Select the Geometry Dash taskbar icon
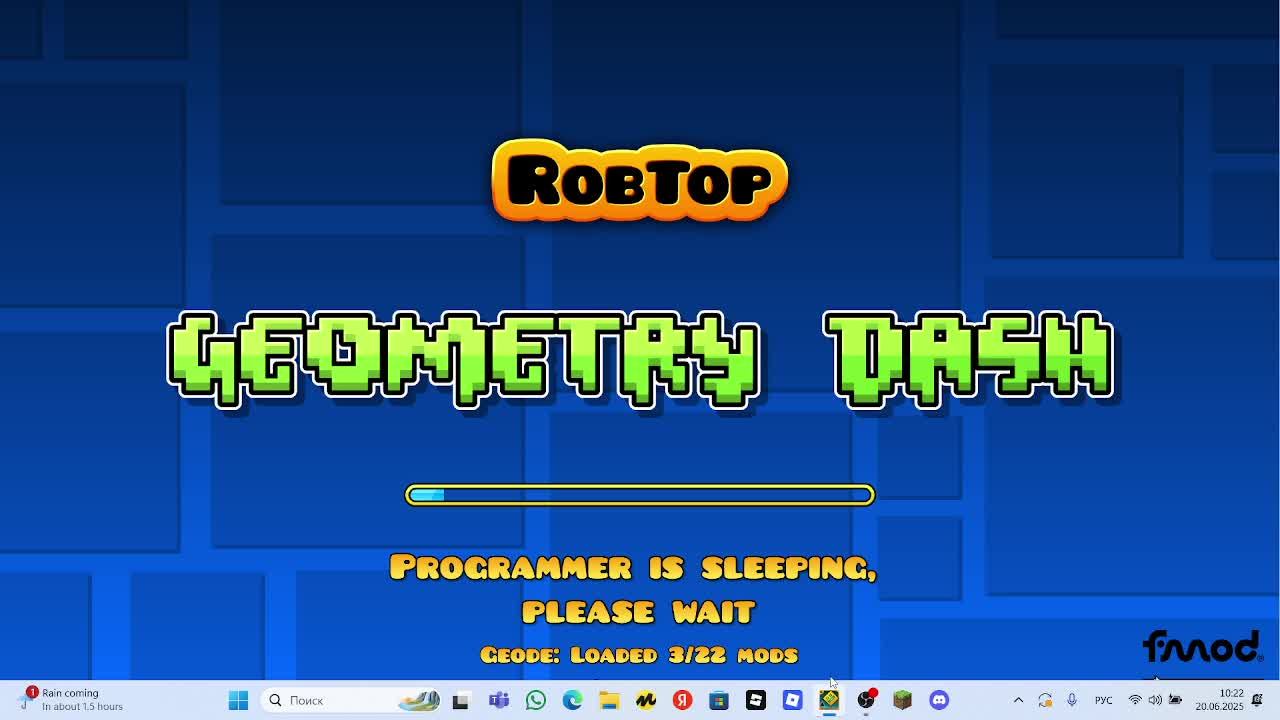Image resolution: width=1280 pixels, height=720 pixels. pos(829,700)
